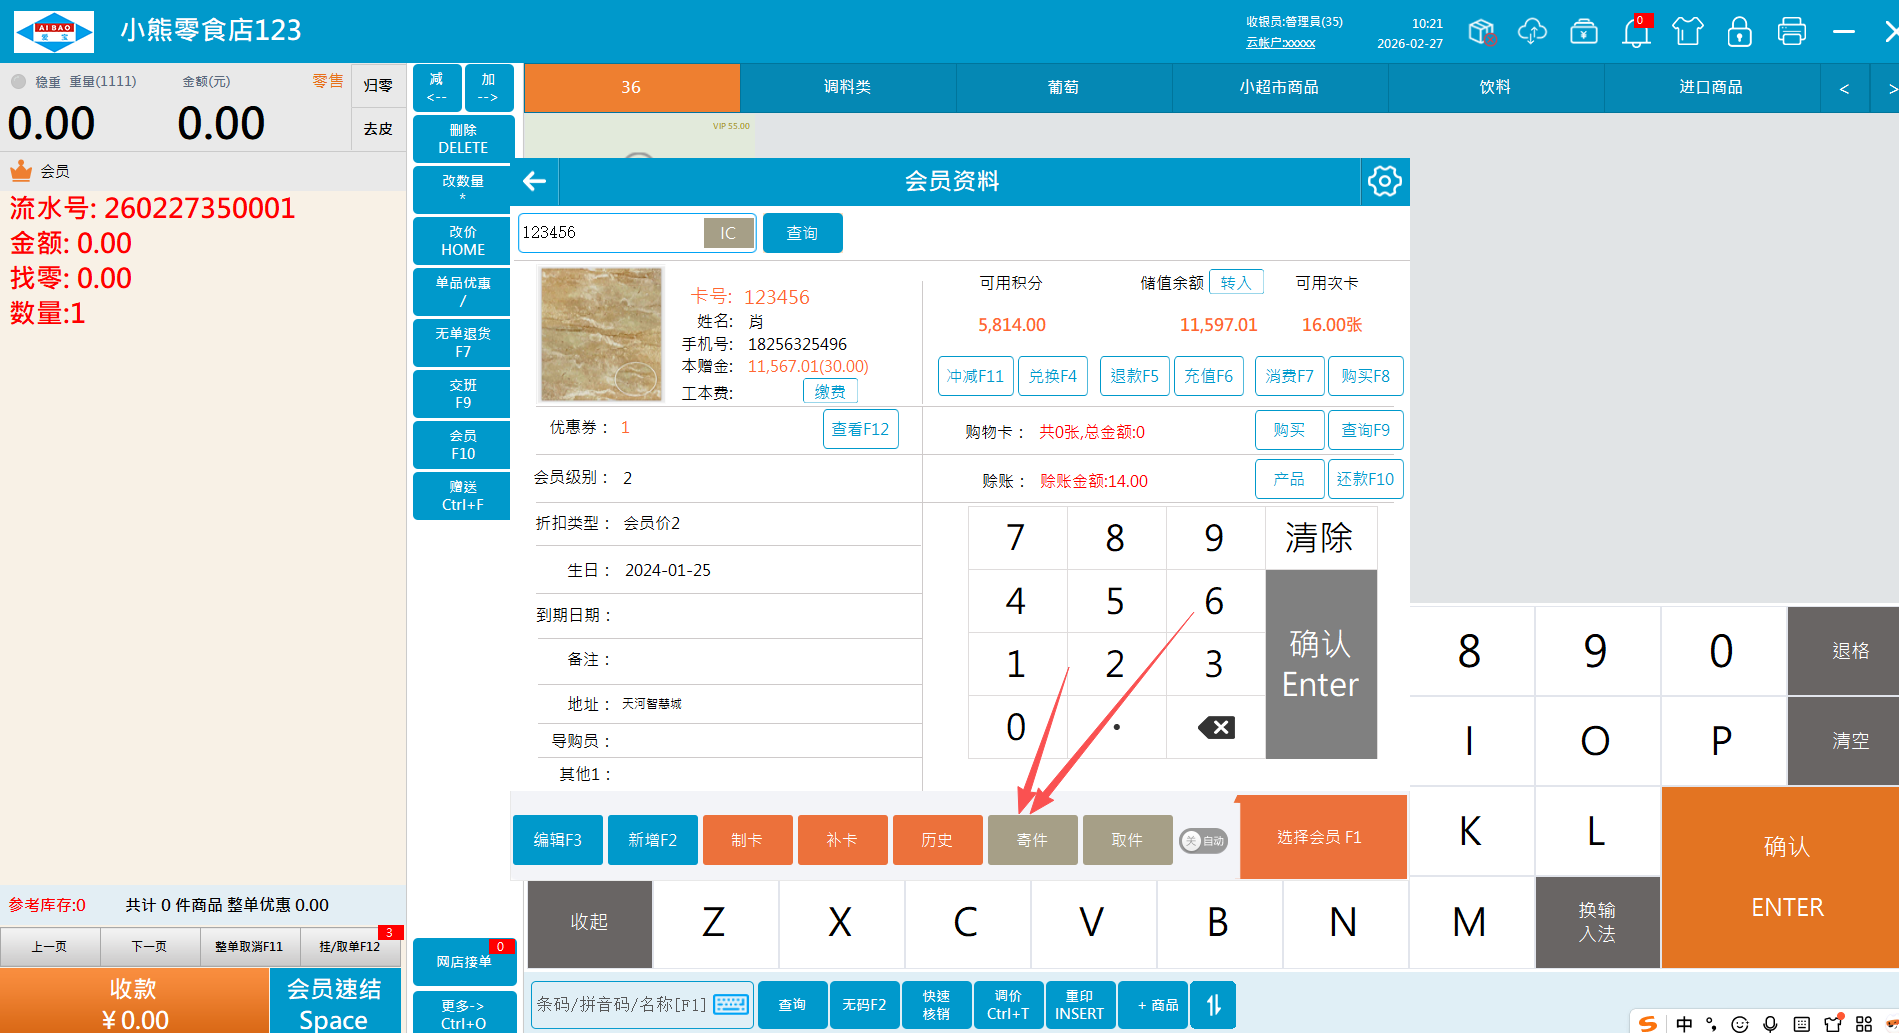Click the lock screen icon
The image size is (1899, 1033).
coord(1739,32)
